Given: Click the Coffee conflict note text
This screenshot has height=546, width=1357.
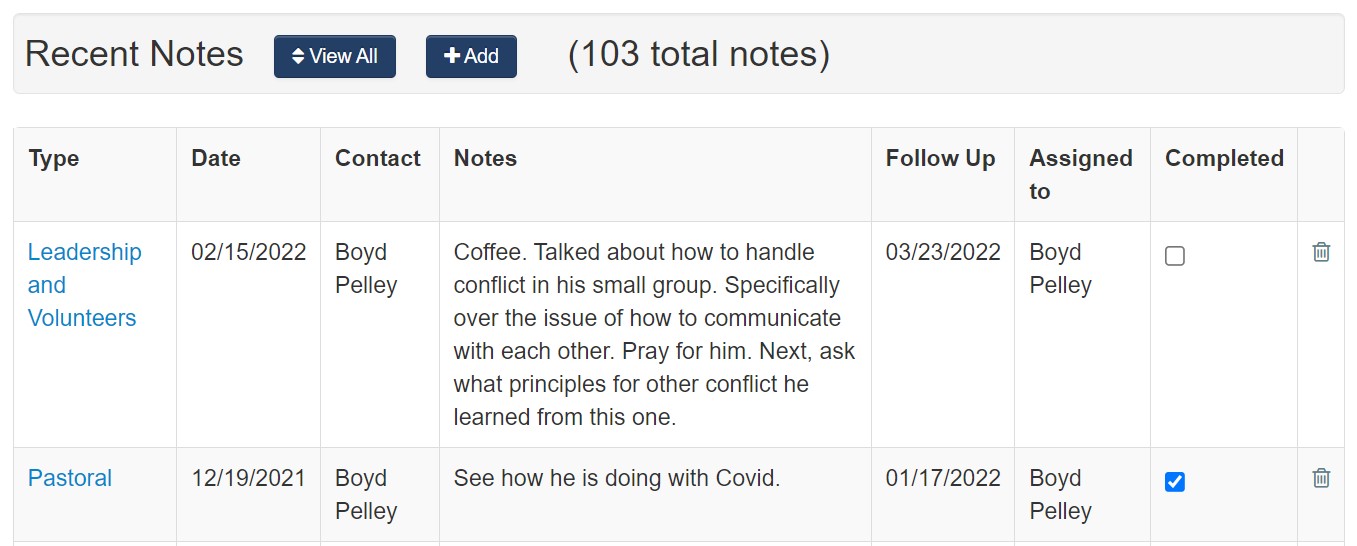Looking at the screenshot, I should coord(655,334).
